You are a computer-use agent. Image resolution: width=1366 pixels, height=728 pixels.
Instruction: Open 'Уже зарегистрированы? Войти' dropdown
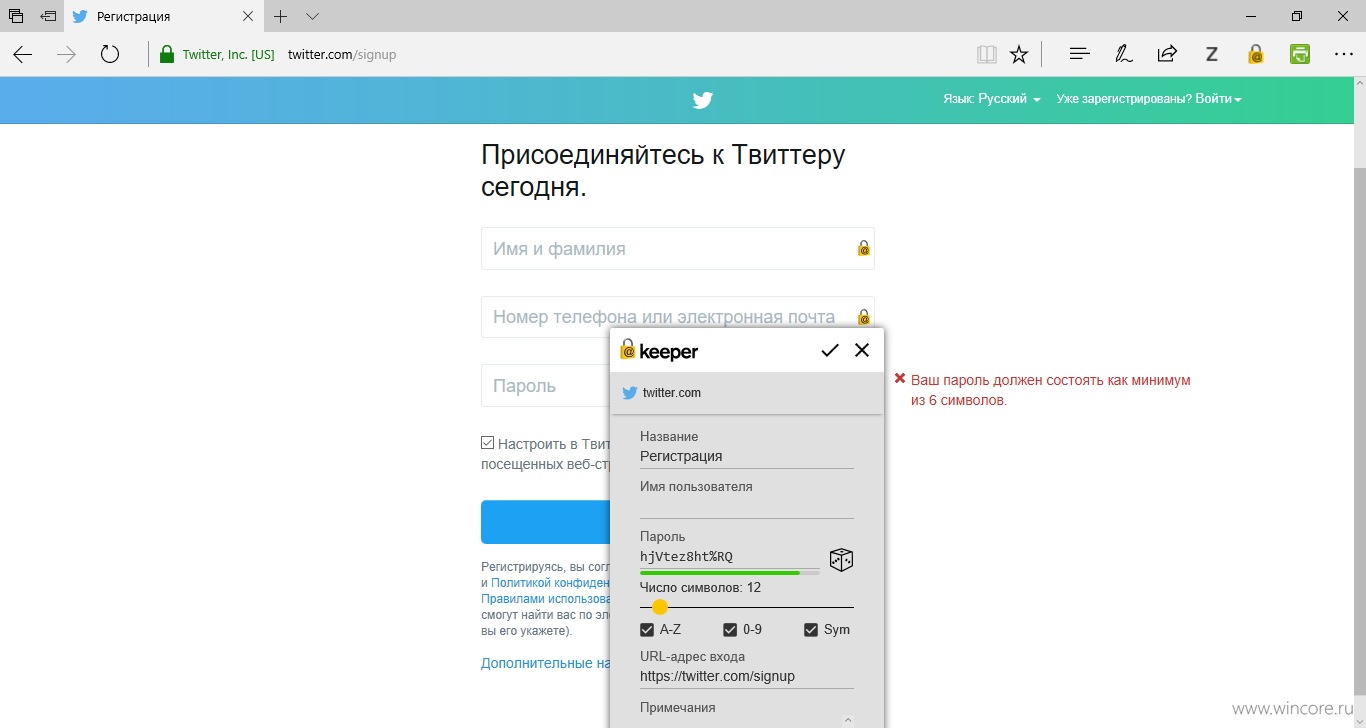(1149, 99)
